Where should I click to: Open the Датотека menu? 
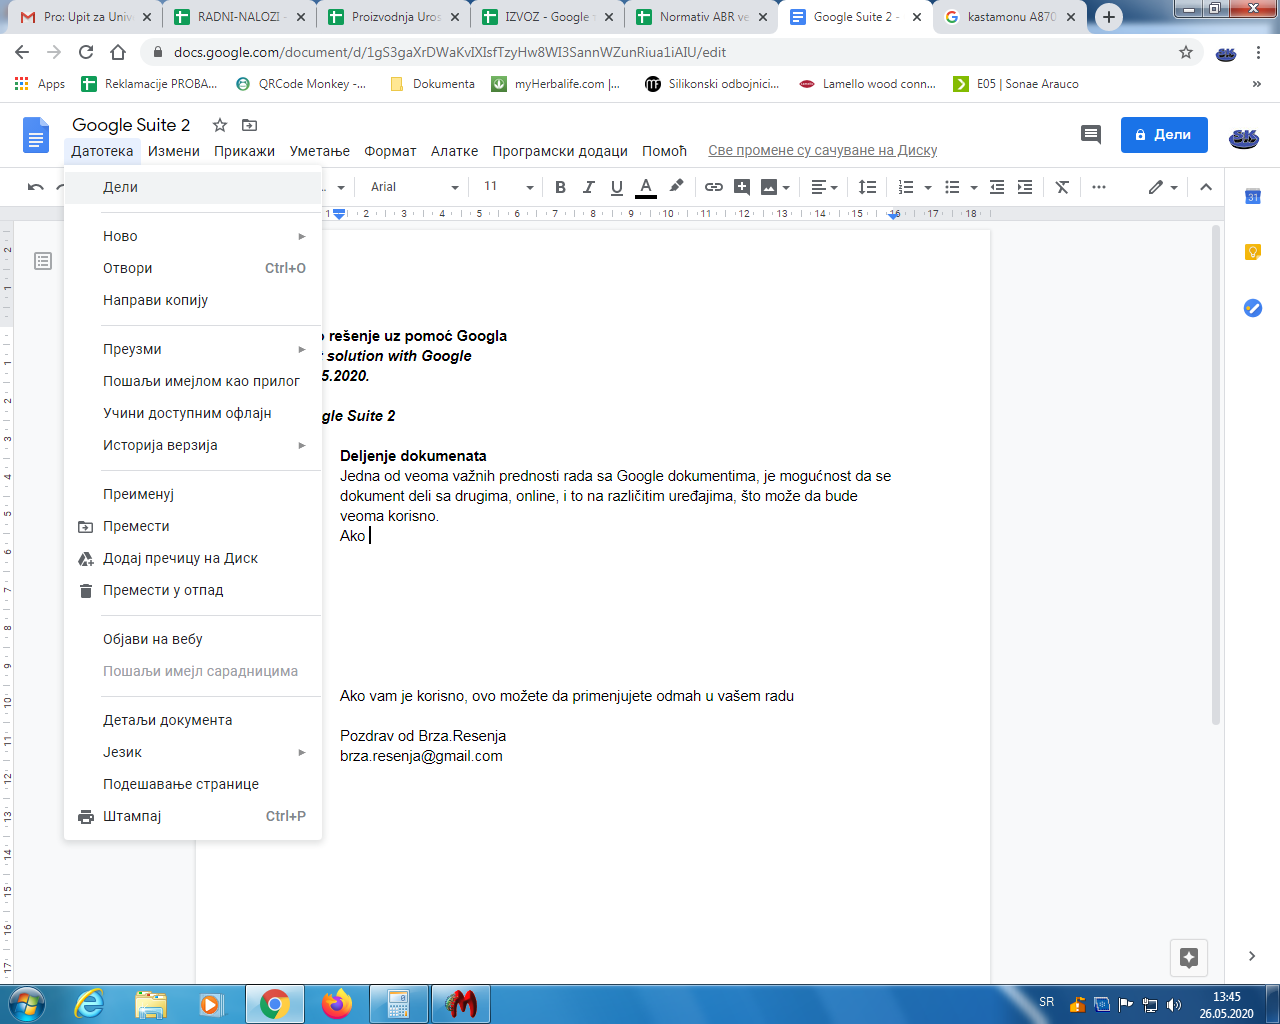(x=102, y=151)
